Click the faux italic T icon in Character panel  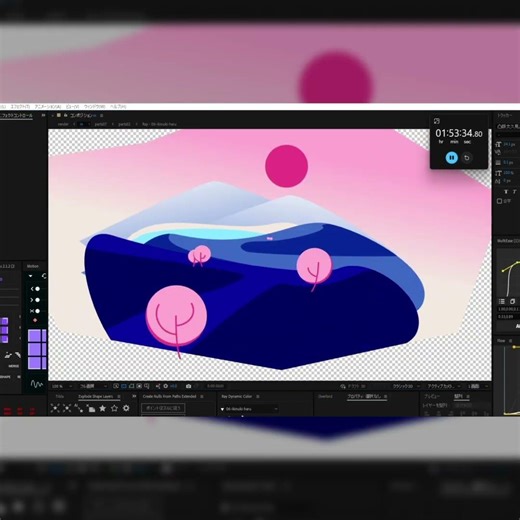click(515, 192)
